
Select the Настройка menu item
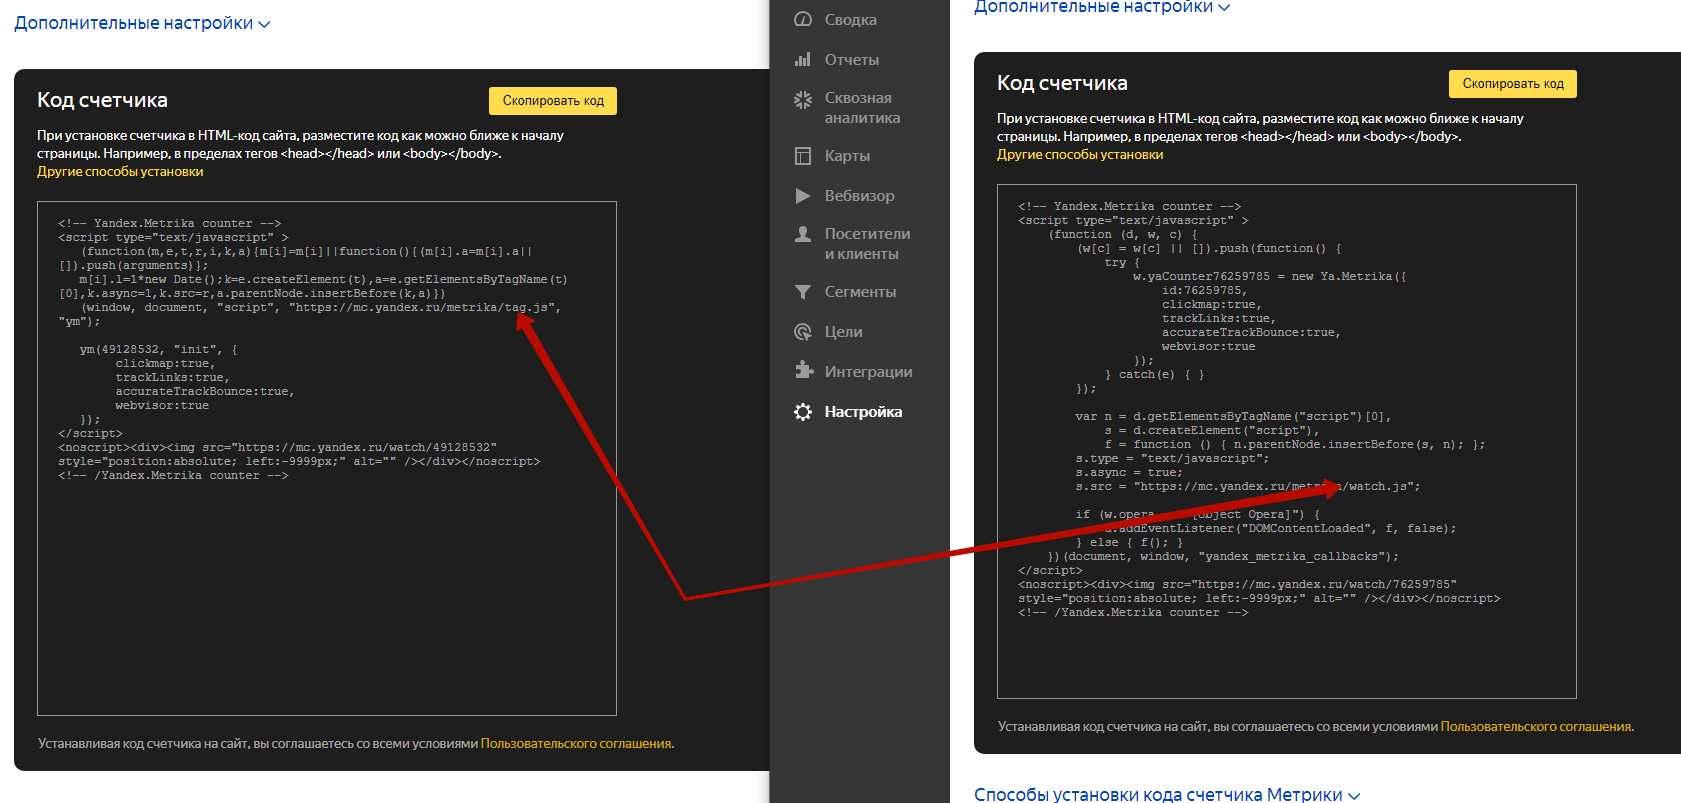tap(863, 412)
